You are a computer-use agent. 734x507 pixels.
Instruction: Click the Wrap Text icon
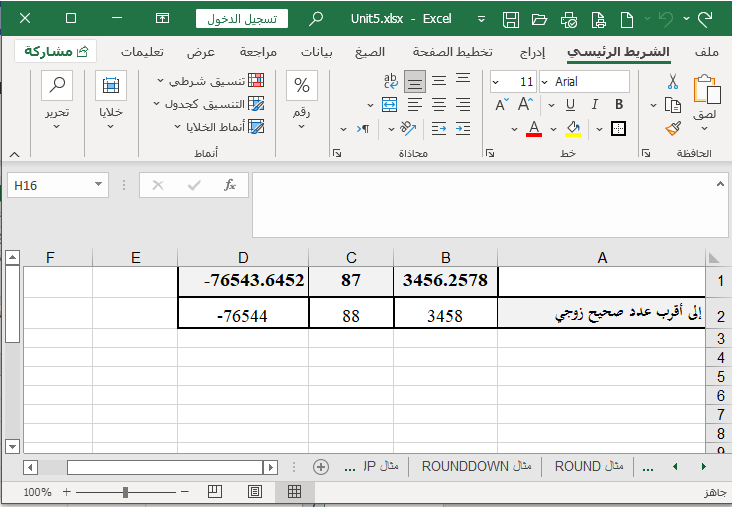(x=391, y=82)
